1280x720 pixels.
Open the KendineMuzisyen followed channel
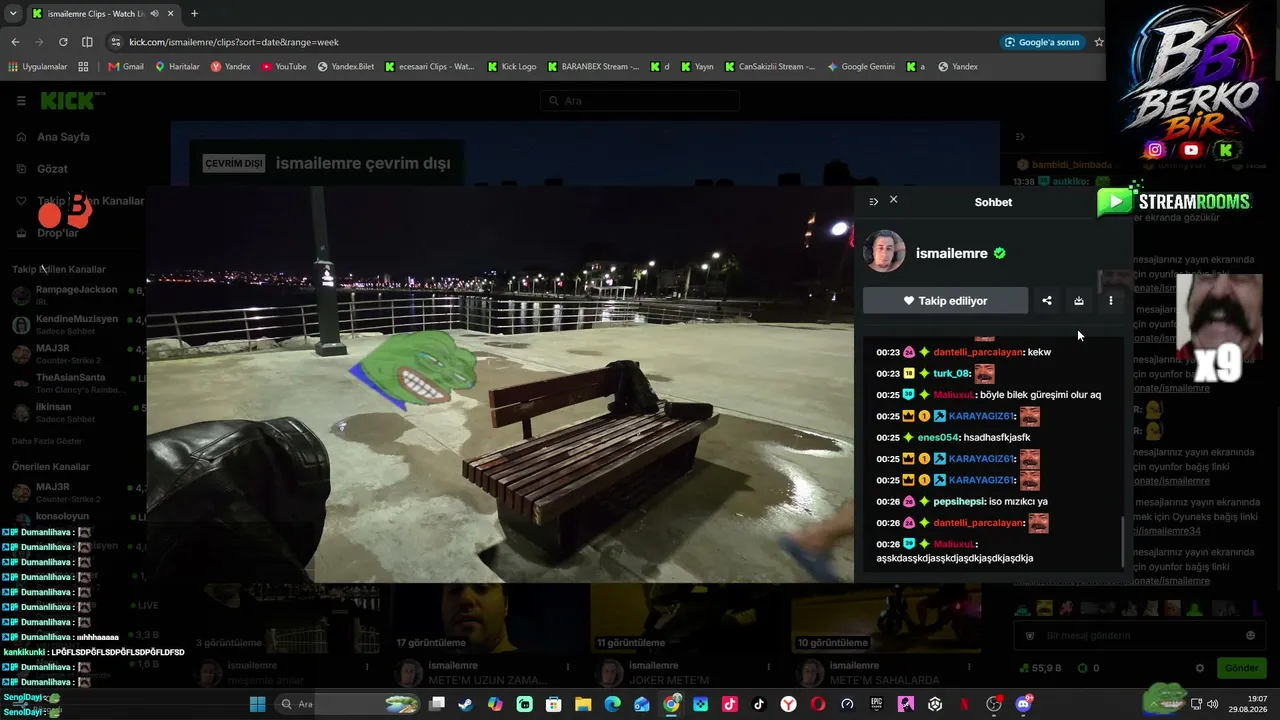tap(75, 324)
